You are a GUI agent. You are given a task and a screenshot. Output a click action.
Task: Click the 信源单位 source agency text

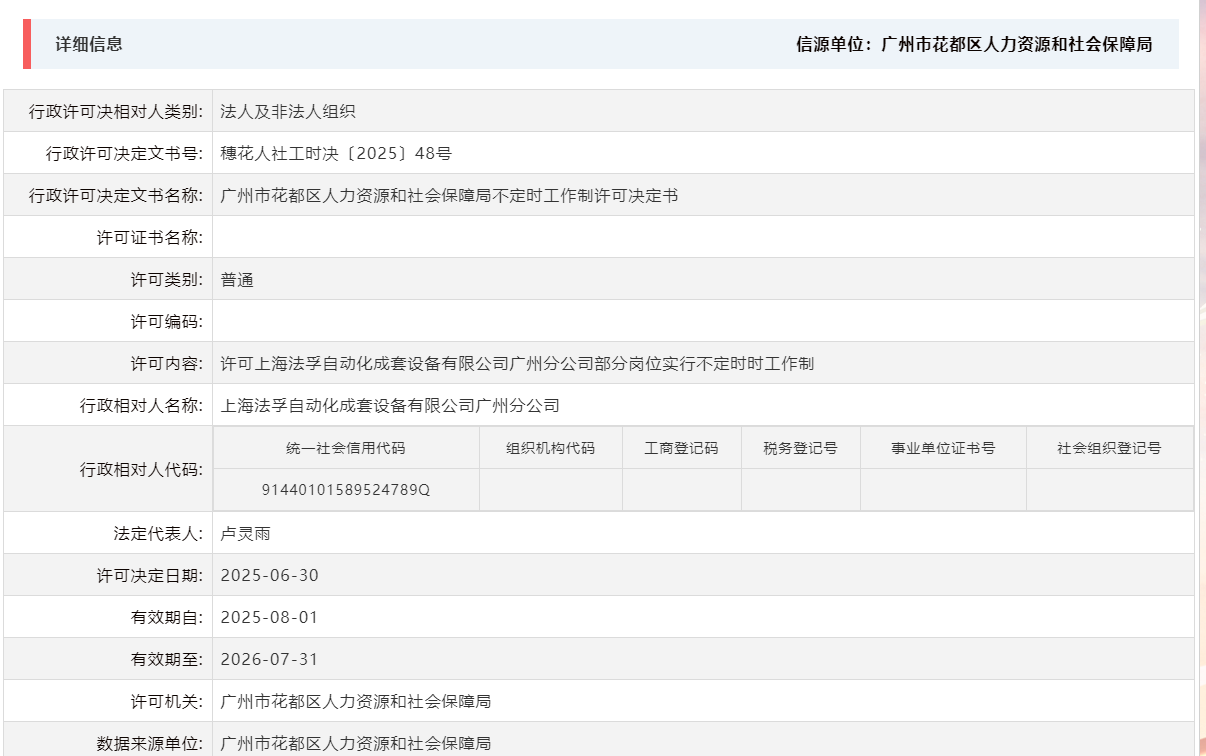click(973, 44)
